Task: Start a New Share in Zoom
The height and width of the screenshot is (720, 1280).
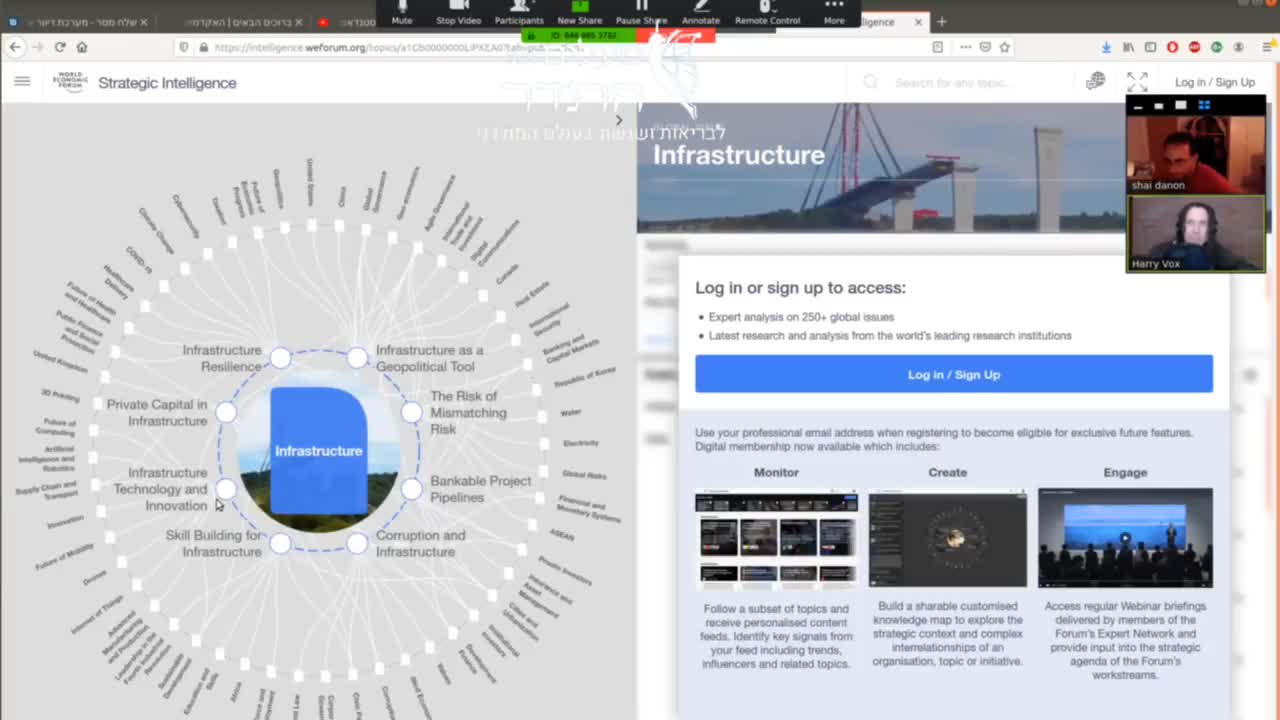Action: point(580,13)
